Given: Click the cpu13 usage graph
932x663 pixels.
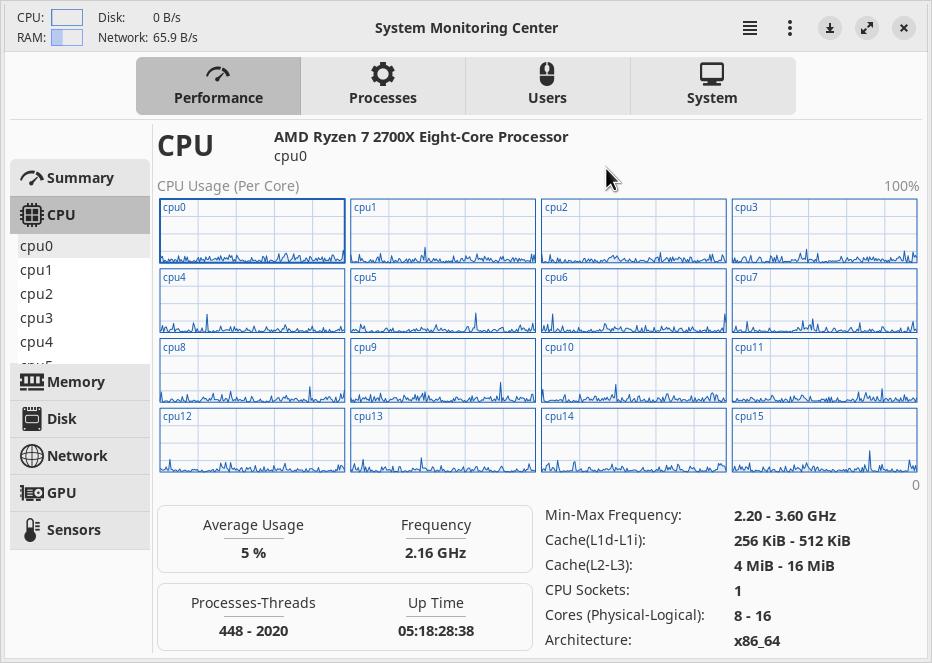Looking at the screenshot, I should point(443,440).
